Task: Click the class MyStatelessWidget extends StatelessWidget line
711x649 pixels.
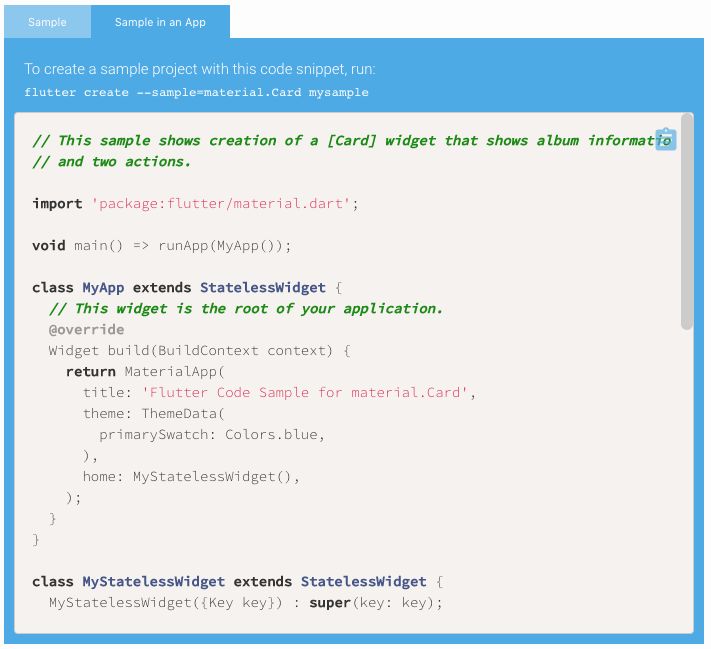Action: tap(238, 581)
